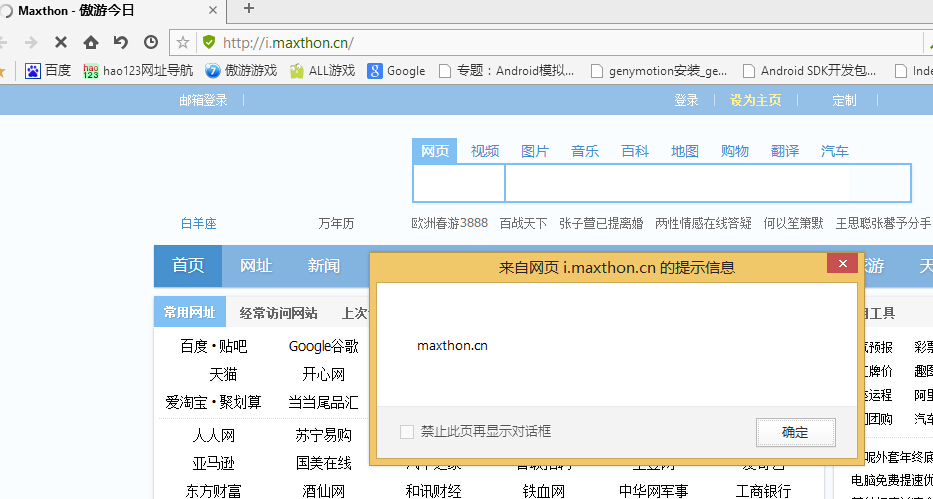
Task: Open the 当当尾品汇 site link
Action: (x=324, y=402)
